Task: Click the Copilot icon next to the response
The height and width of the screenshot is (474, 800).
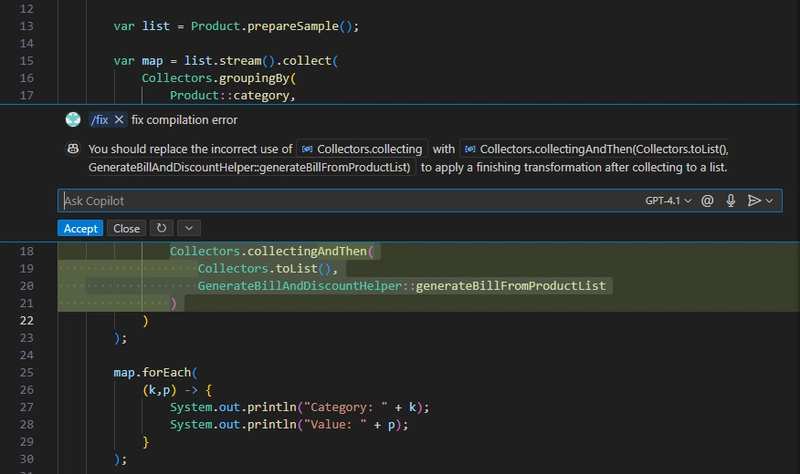Action: point(73,148)
